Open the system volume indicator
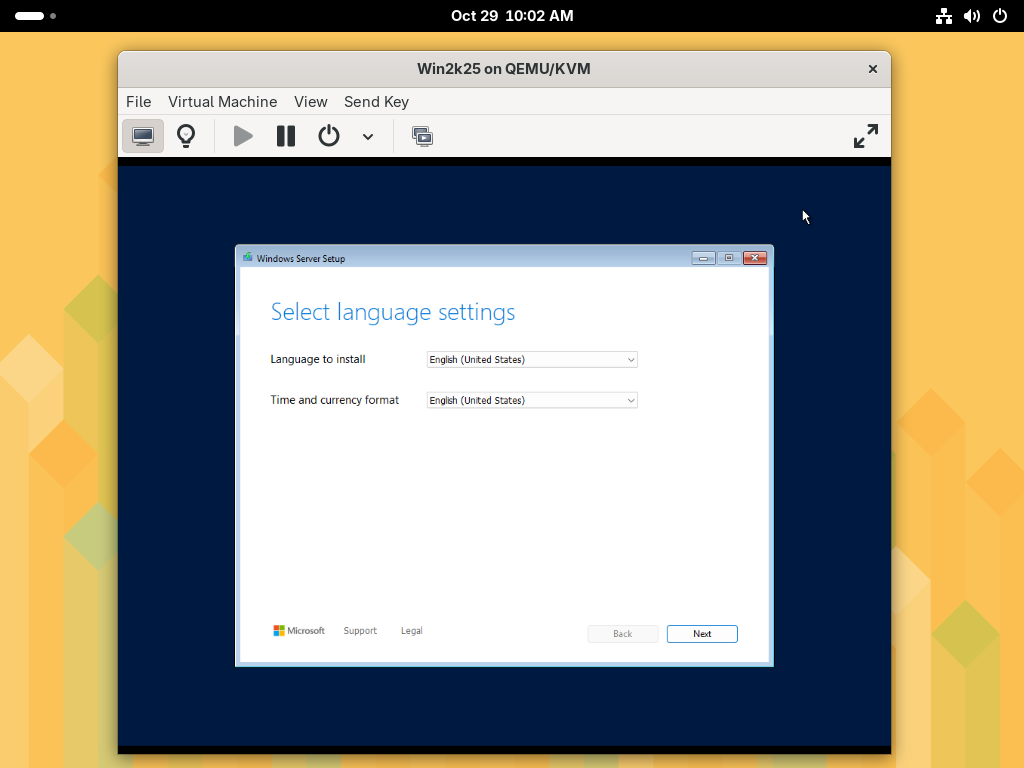 [971, 16]
